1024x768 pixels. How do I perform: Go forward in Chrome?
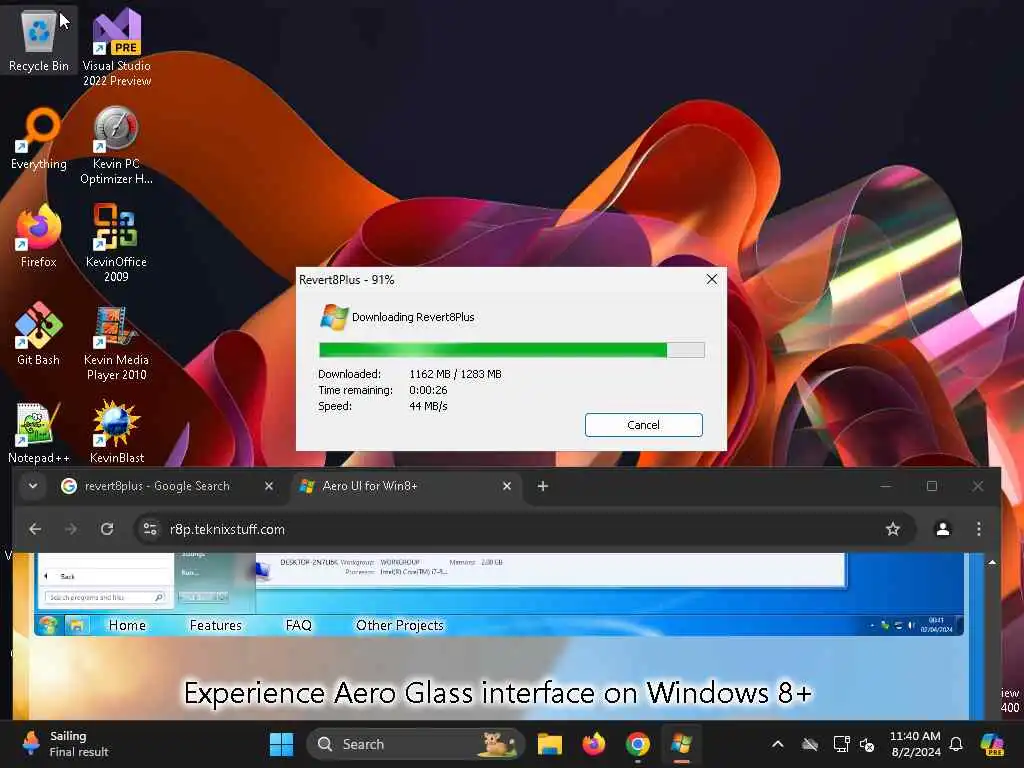(71, 529)
